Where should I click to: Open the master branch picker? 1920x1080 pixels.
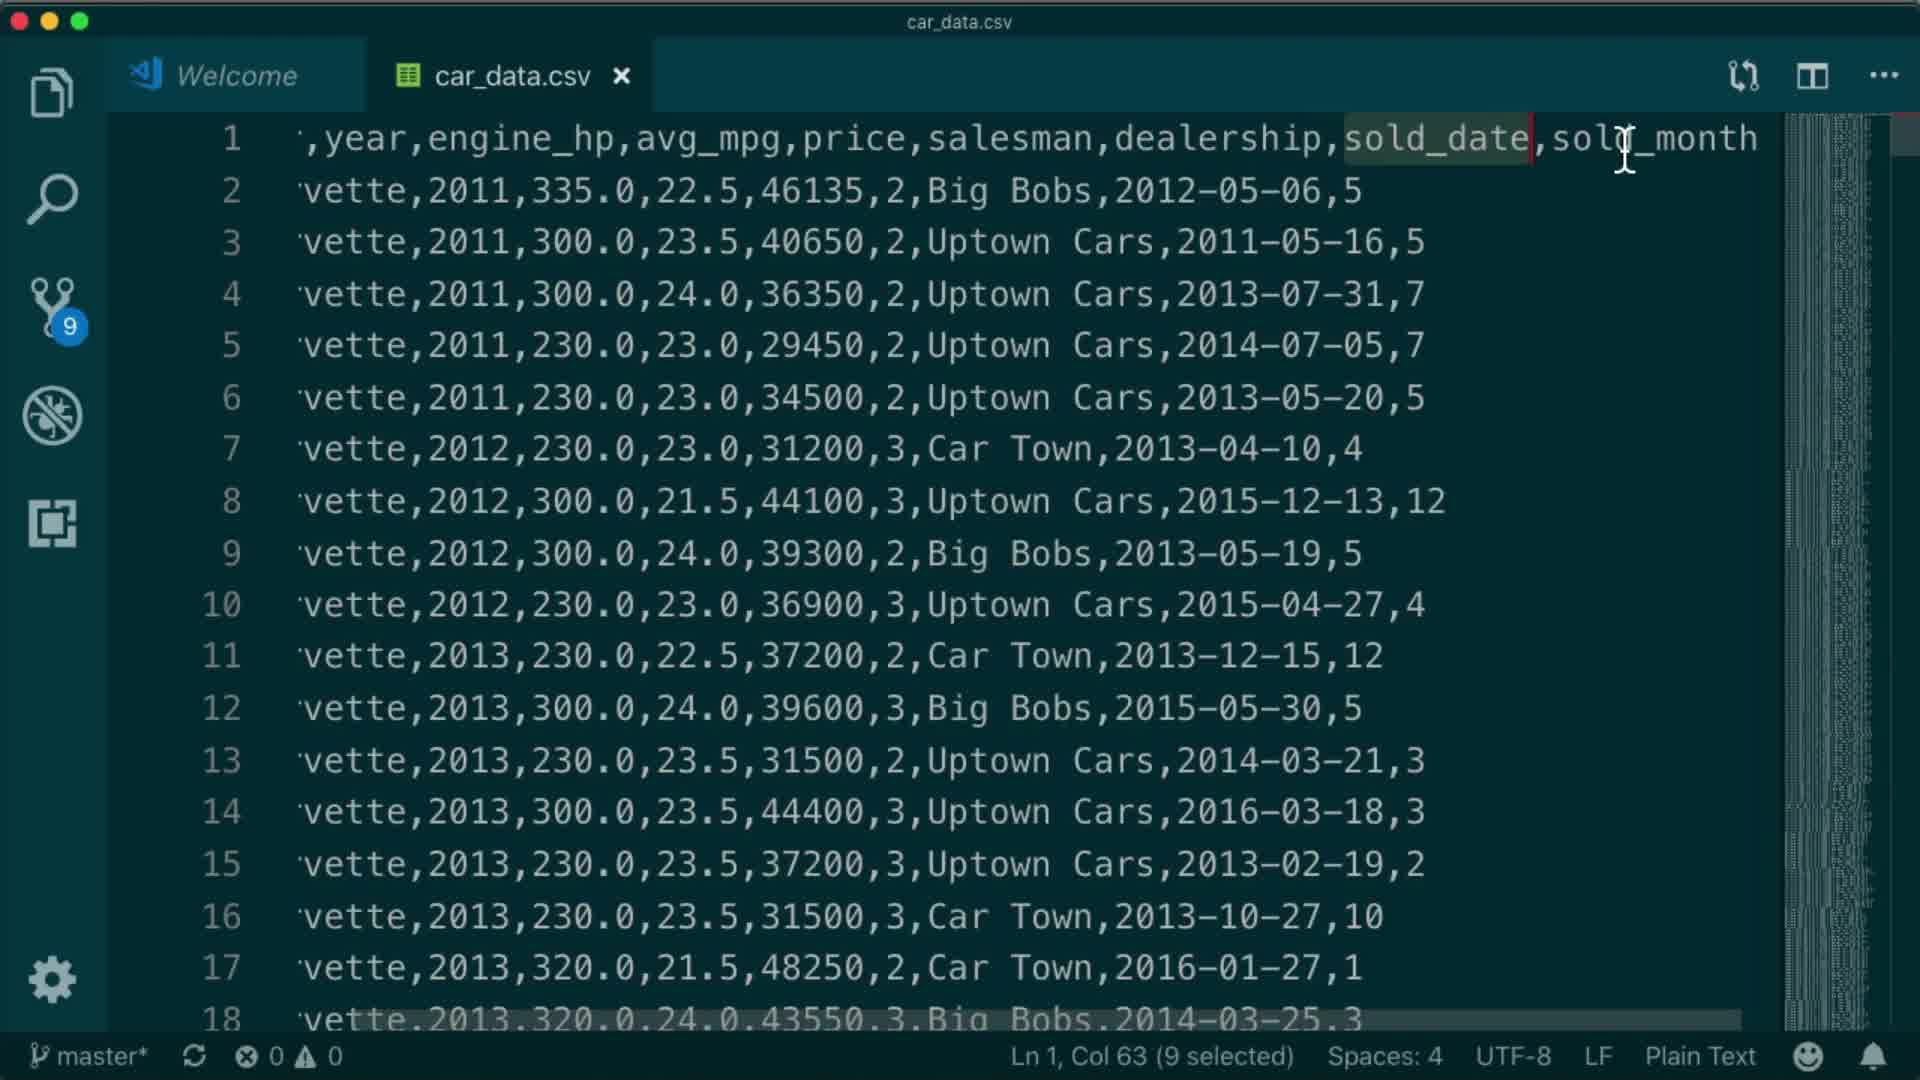(x=88, y=1056)
